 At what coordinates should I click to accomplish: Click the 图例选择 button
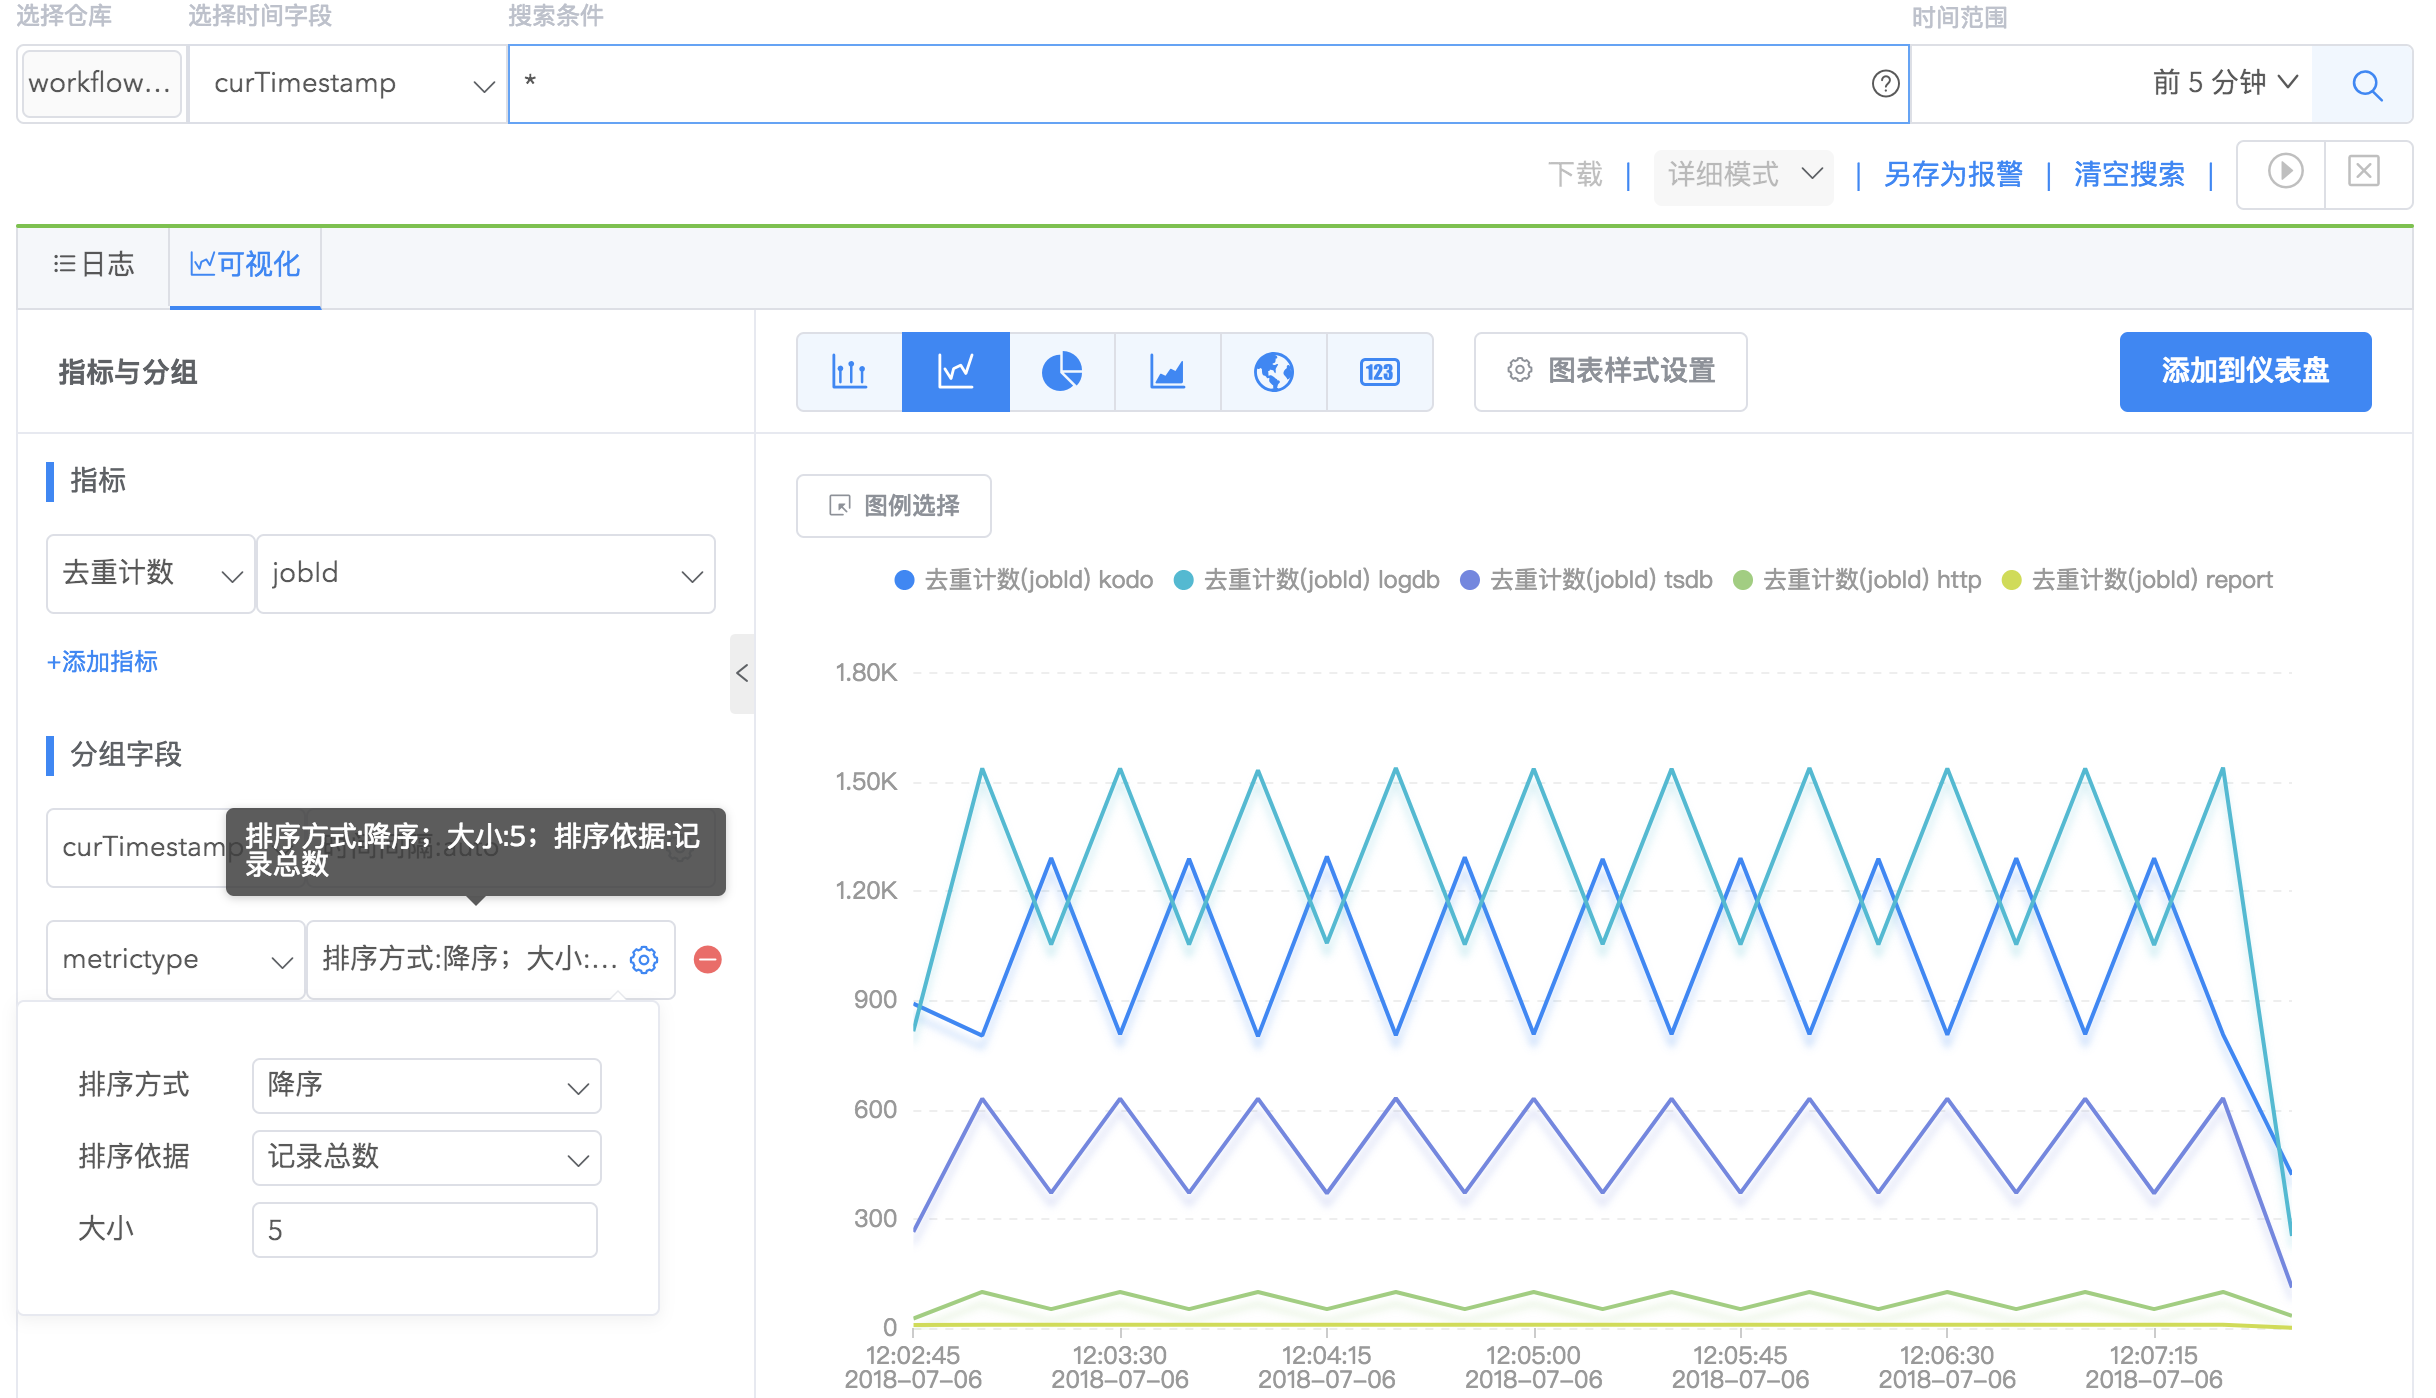(893, 506)
